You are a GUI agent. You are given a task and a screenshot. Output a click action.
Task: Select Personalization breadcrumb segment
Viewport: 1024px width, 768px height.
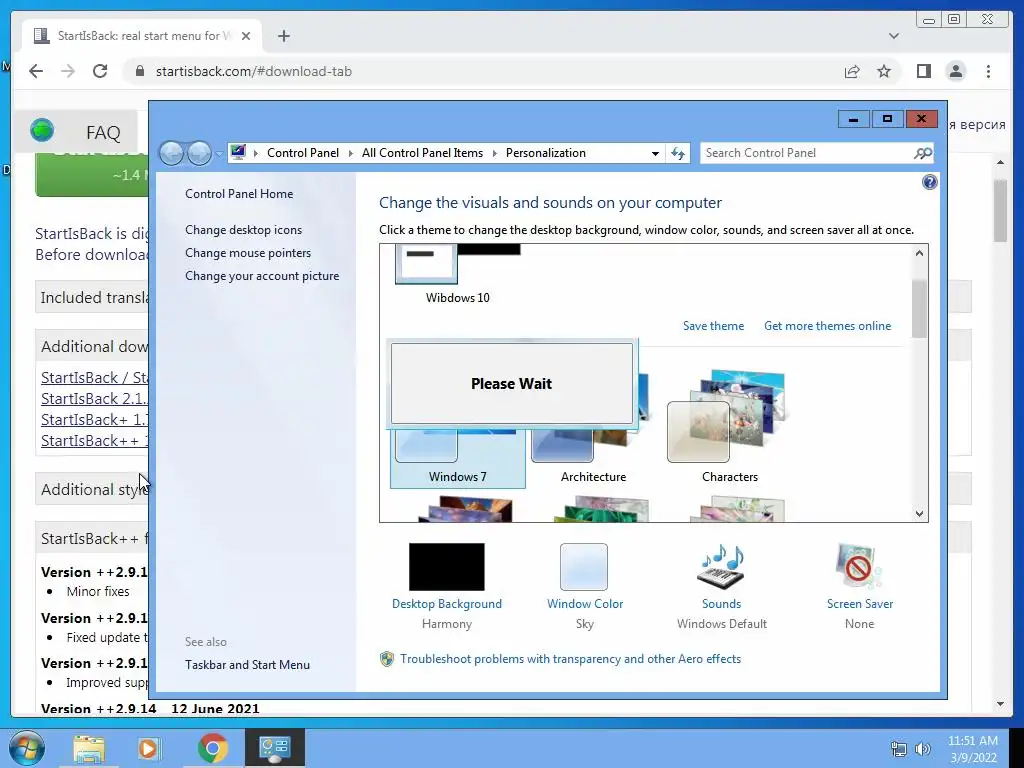pyautogui.click(x=546, y=153)
